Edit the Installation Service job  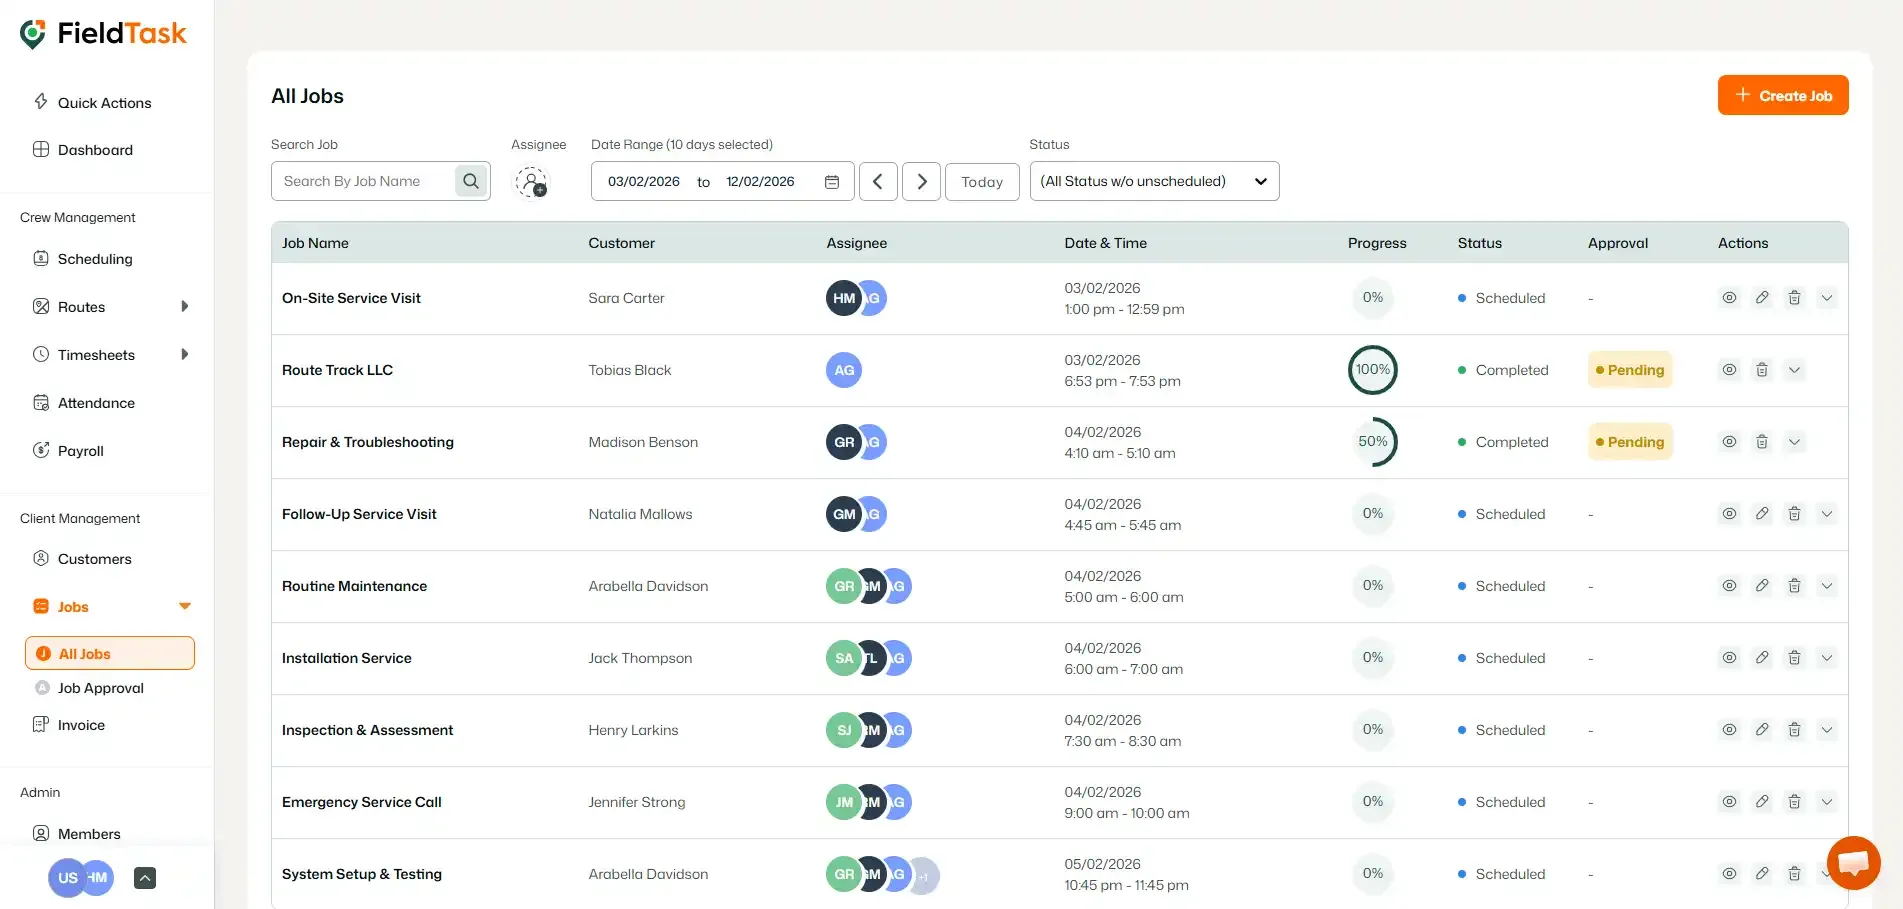click(1762, 658)
